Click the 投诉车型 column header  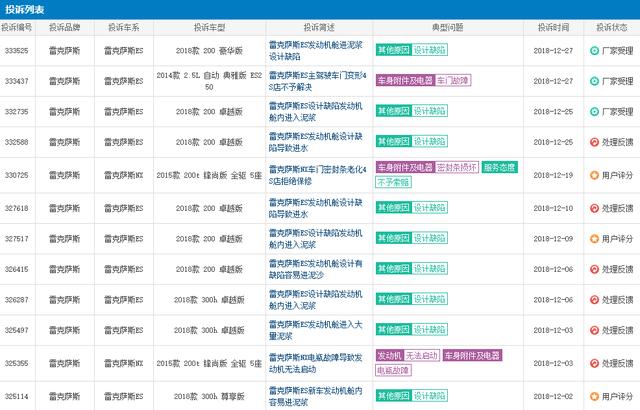point(209,27)
